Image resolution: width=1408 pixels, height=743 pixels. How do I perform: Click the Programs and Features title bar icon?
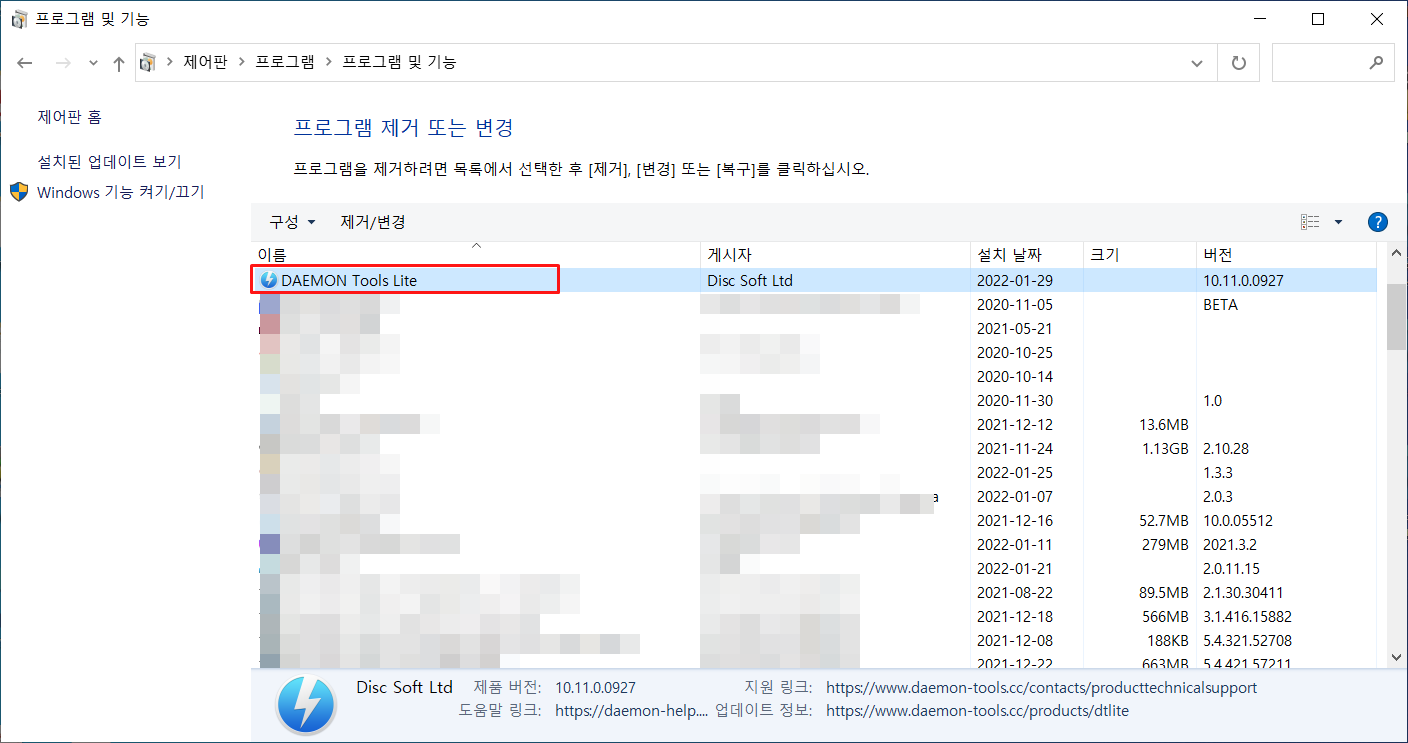(x=19, y=19)
